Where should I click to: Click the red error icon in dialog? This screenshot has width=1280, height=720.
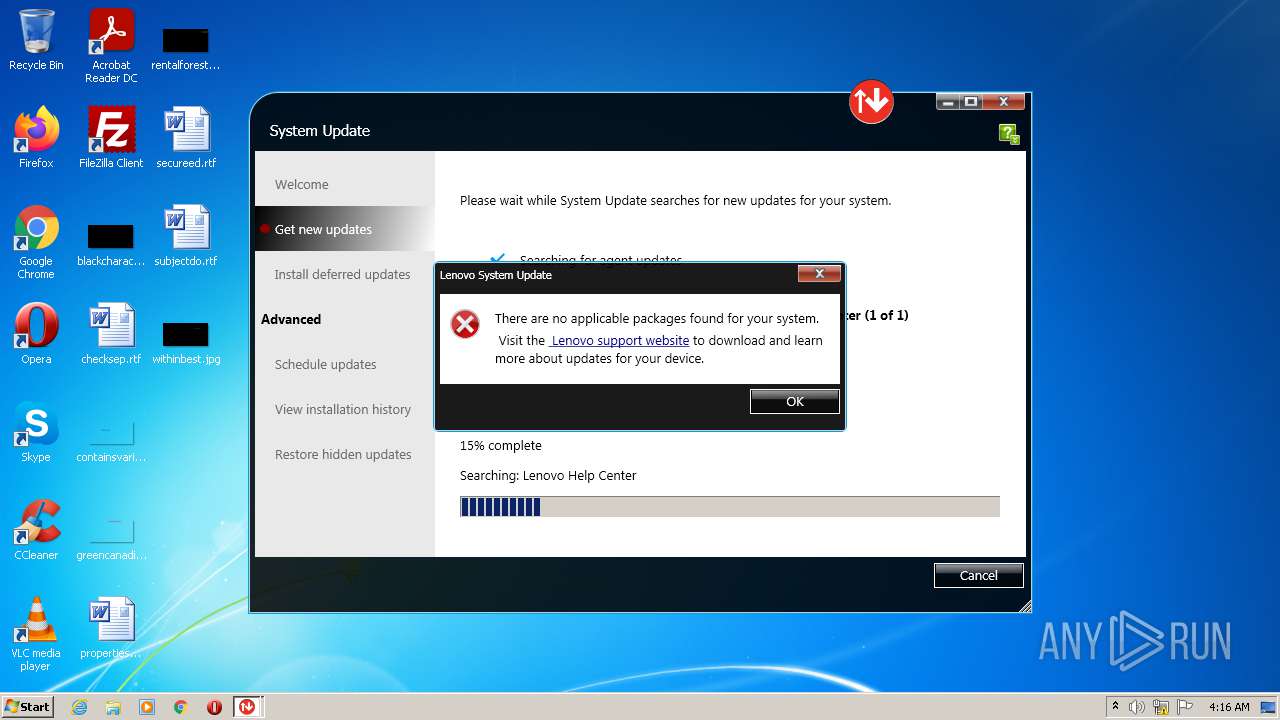465,324
